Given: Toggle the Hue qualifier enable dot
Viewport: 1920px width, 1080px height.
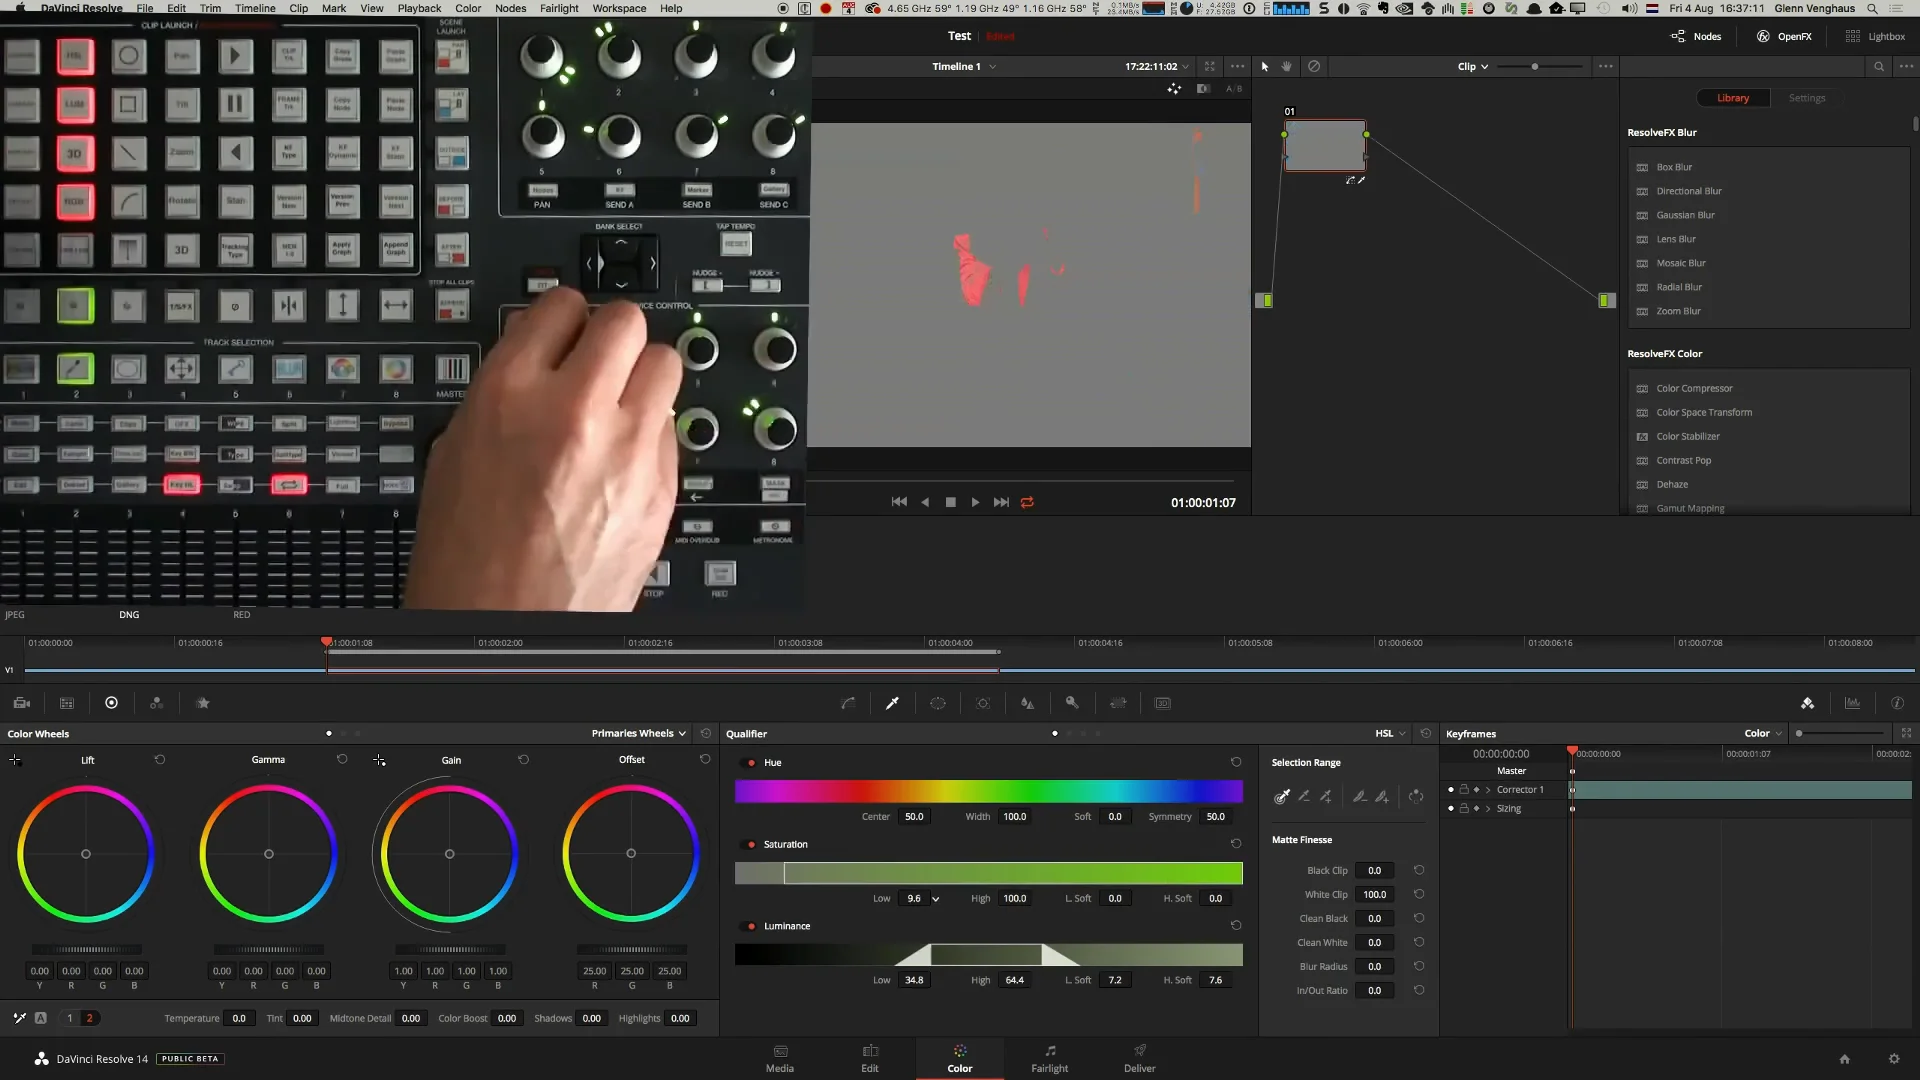Looking at the screenshot, I should tap(751, 763).
